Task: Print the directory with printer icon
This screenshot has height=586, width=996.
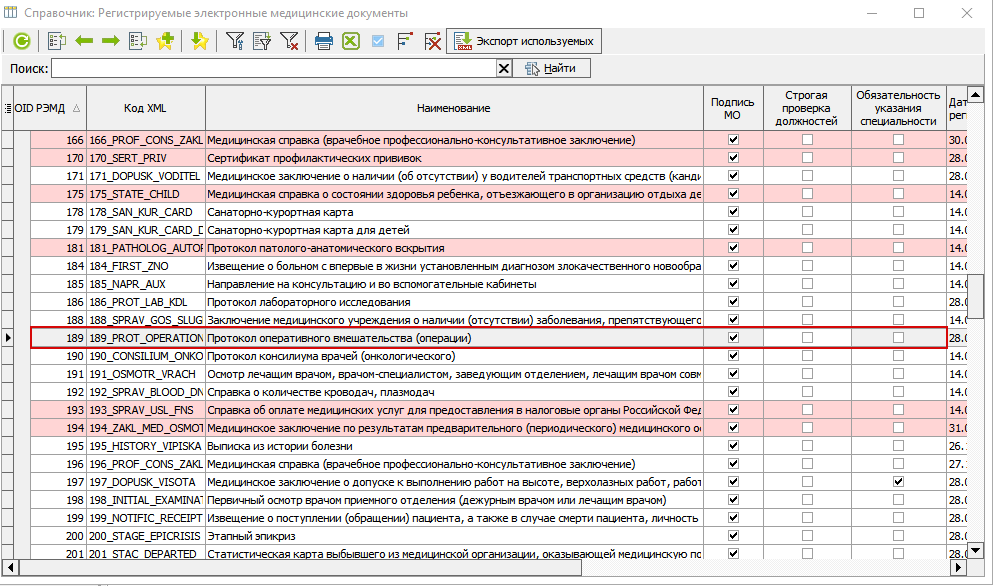Action: click(323, 41)
